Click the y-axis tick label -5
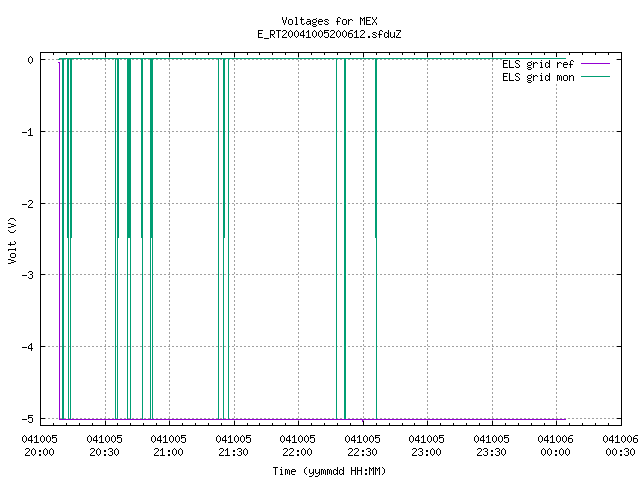The height and width of the screenshot is (480, 640). click(27, 419)
